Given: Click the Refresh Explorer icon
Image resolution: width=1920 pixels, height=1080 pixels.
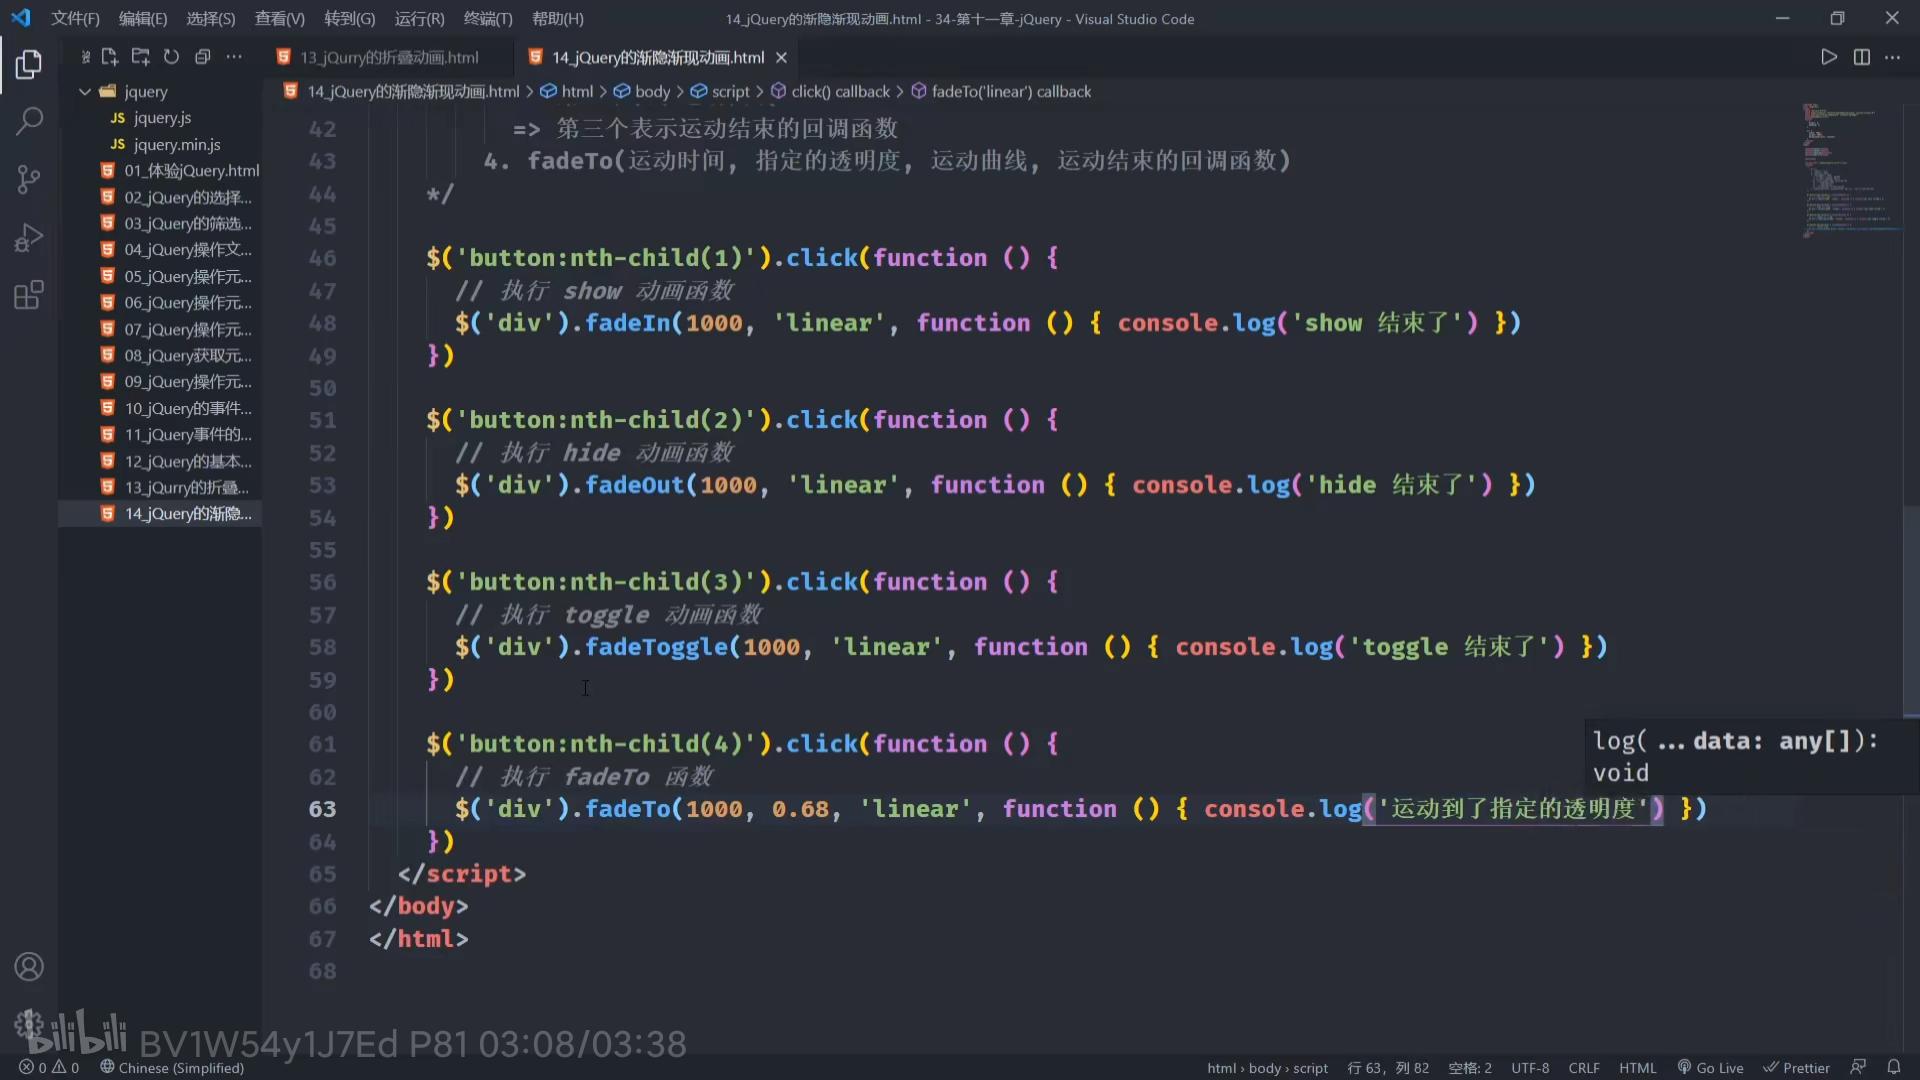Looking at the screenshot, I should (171, 57).
